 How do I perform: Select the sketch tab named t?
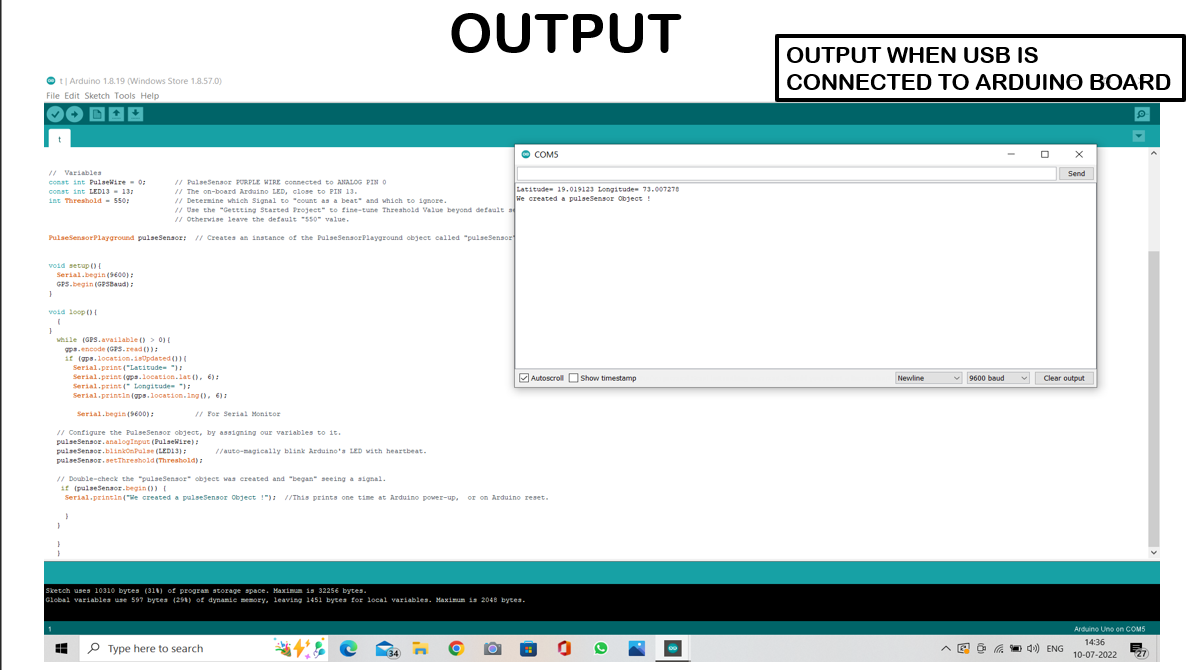(59, 139)
